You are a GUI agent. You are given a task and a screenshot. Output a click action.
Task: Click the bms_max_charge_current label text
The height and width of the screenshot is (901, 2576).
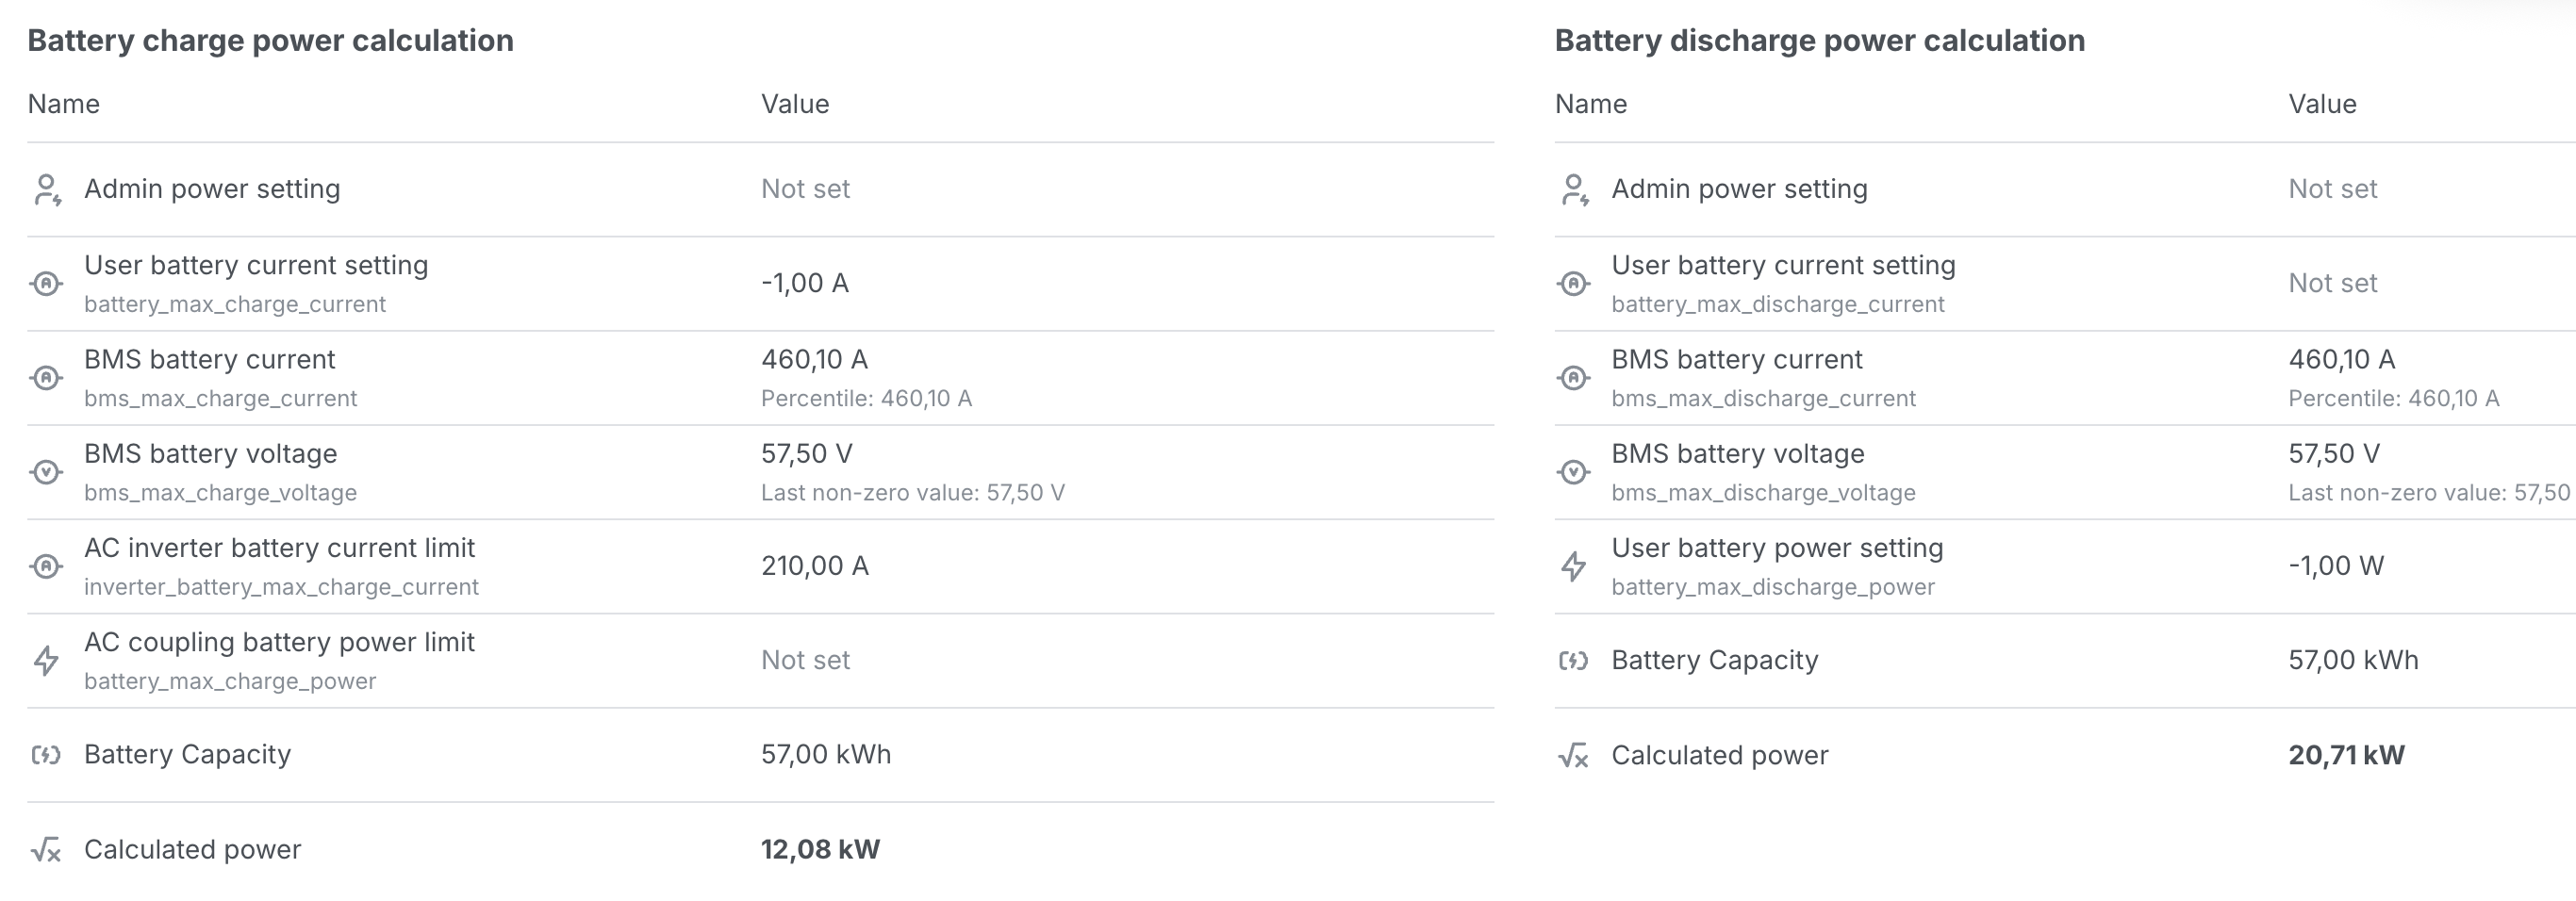(x=220, y=399)
